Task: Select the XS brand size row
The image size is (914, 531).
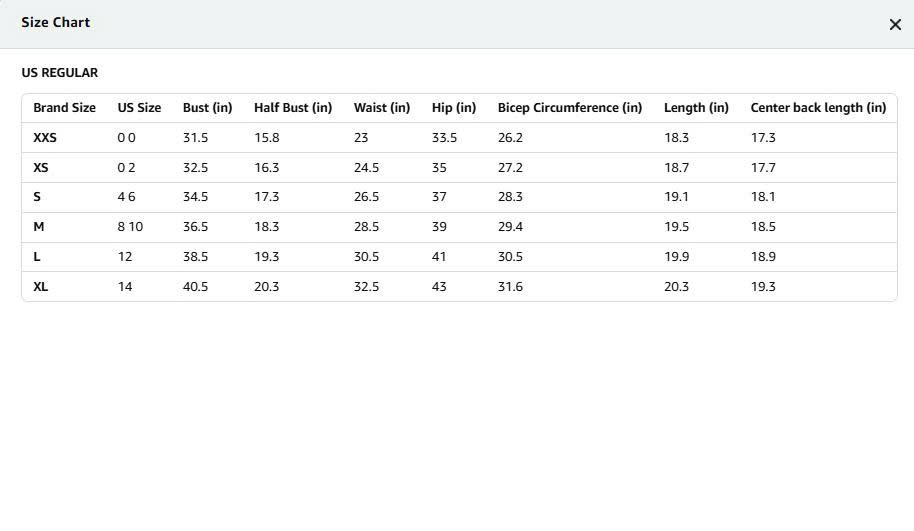Action: [41, 168]
